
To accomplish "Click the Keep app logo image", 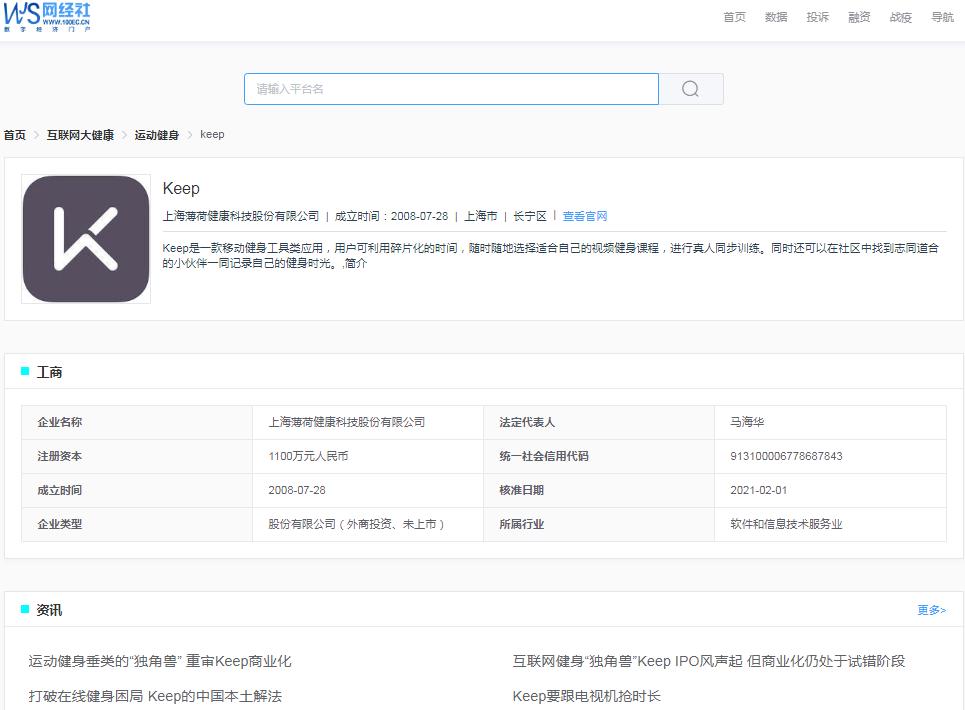I will coord(86,238).
